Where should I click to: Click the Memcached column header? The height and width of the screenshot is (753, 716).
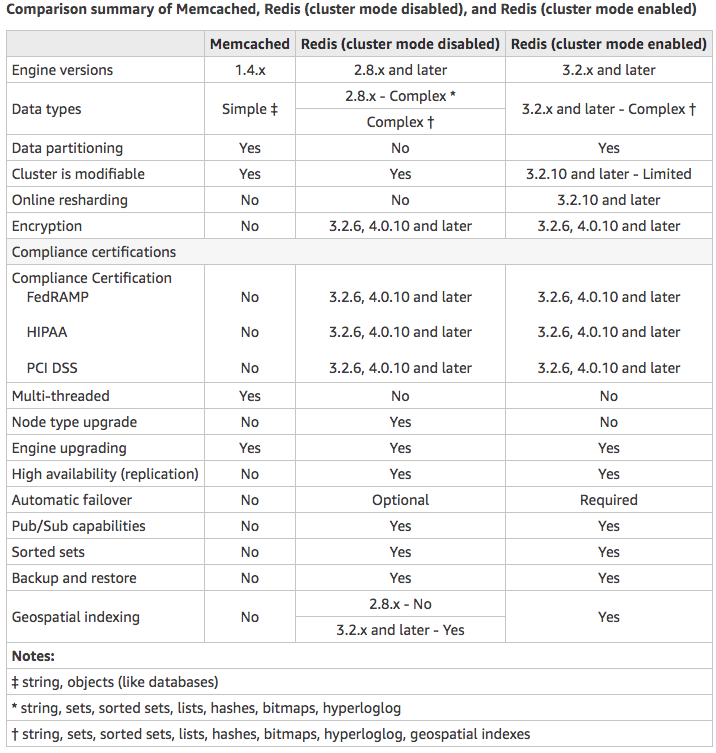[x=250, y=44]
